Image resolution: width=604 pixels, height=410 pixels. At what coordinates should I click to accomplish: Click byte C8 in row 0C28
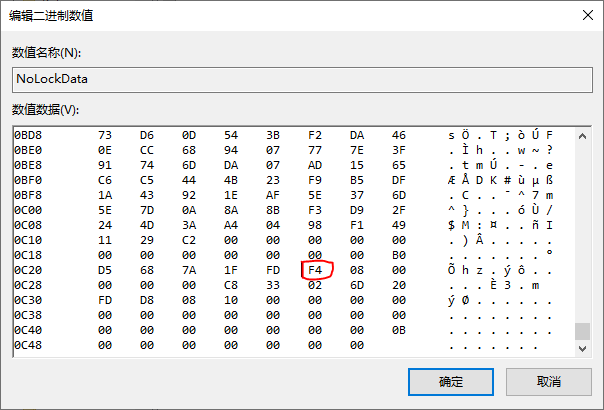[231, 284]
